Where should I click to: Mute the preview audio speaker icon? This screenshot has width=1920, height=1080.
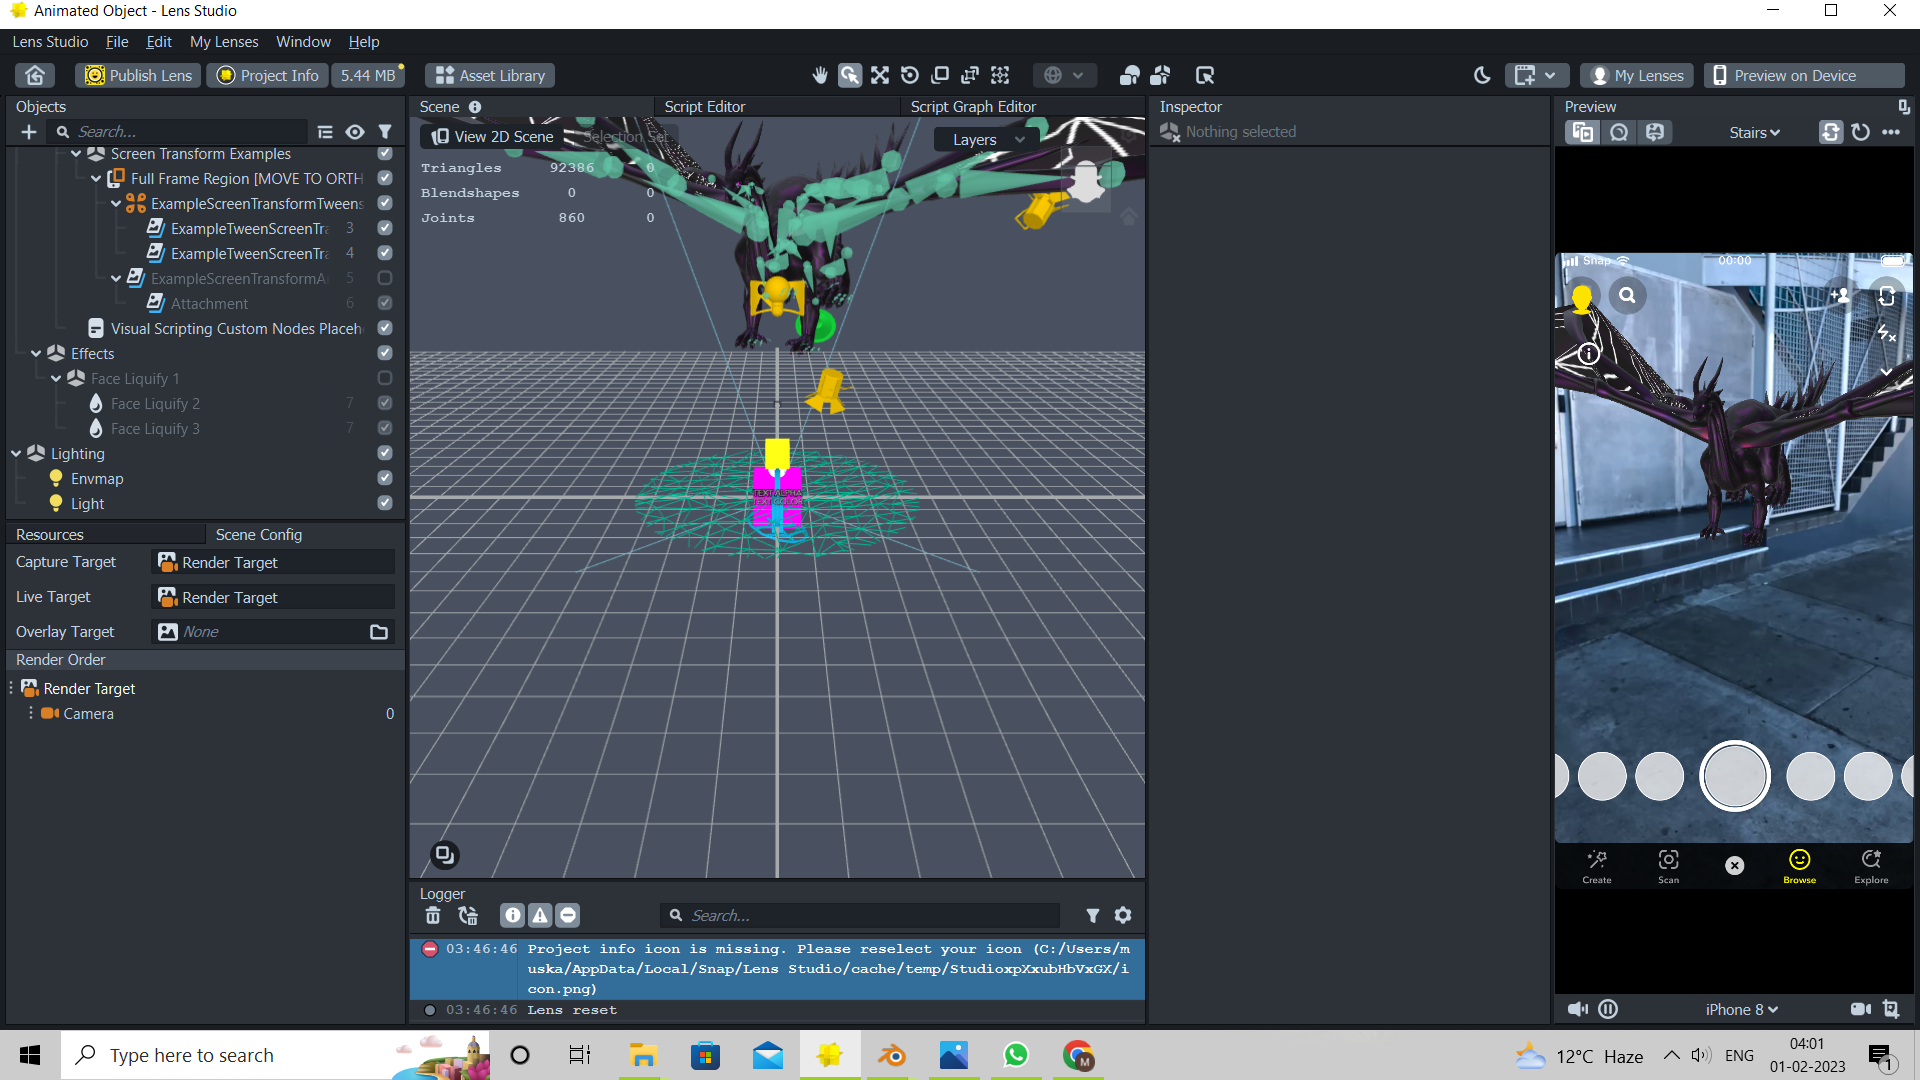pyautogui.click(x=1577, y=1009)
